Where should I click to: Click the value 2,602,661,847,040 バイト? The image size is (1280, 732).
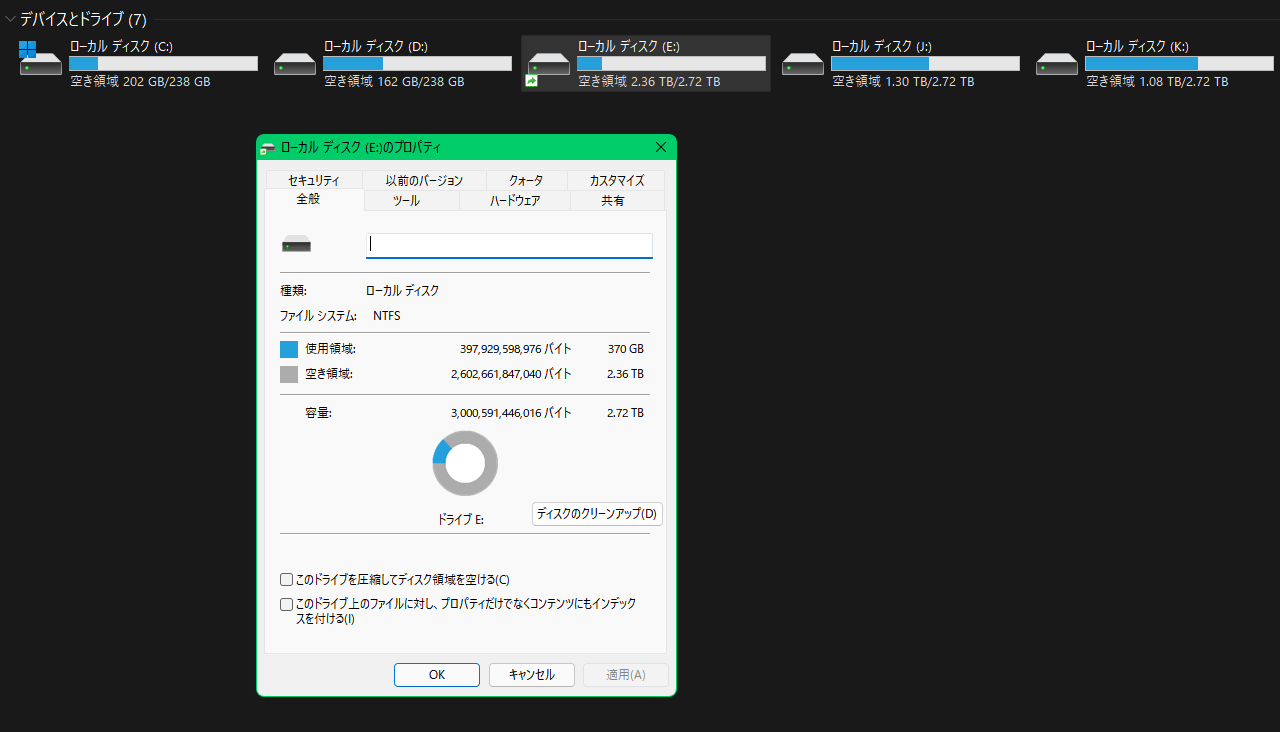tap(512, 374)
